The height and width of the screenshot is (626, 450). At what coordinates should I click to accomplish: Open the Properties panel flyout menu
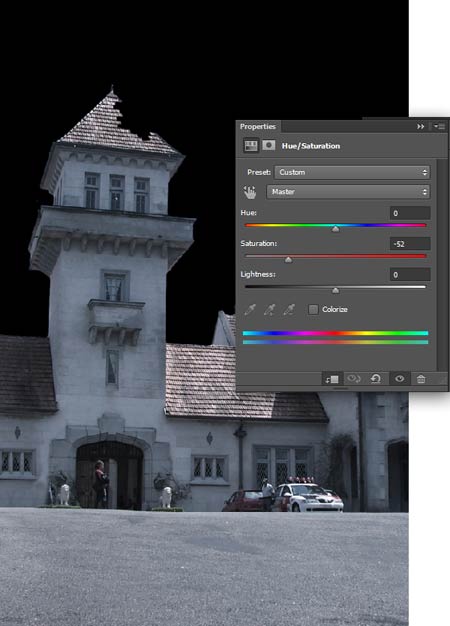click(440, 127)
